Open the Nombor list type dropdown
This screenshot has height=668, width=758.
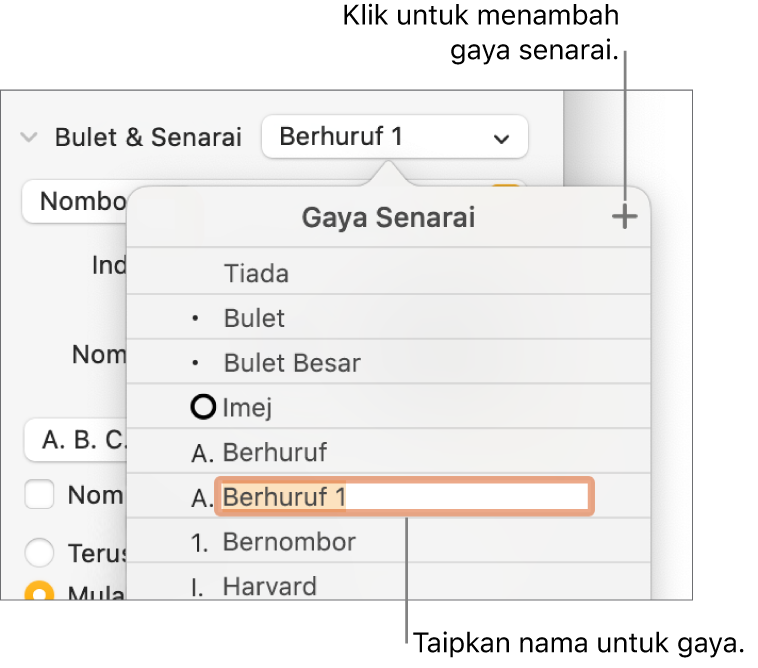75,201
